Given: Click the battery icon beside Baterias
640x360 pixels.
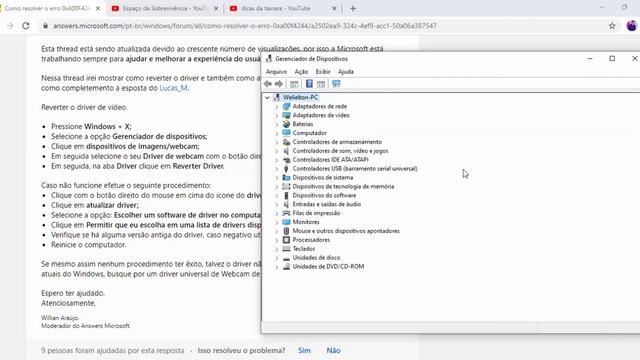Looking at the screenshot, I should click(x=286, y=124).
